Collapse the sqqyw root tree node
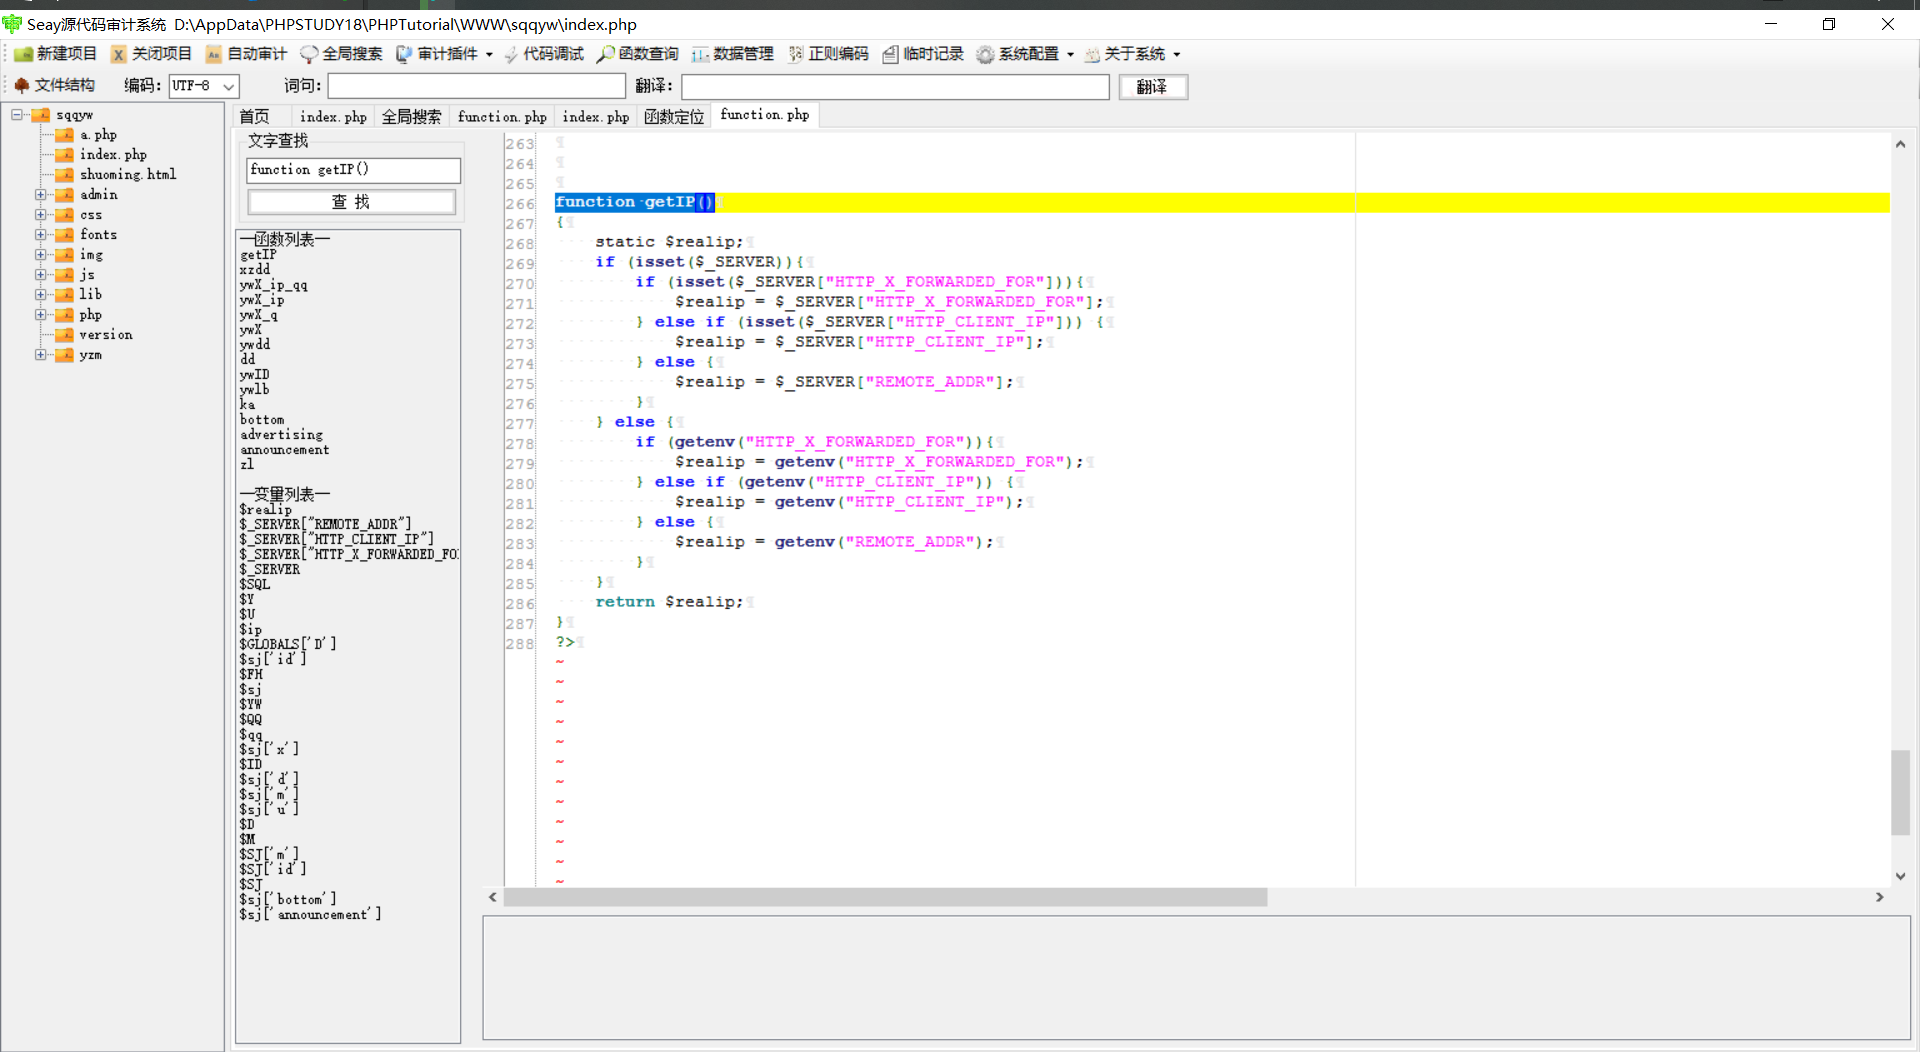Viewport: 1920px width, 1052px height. [17, 115]
